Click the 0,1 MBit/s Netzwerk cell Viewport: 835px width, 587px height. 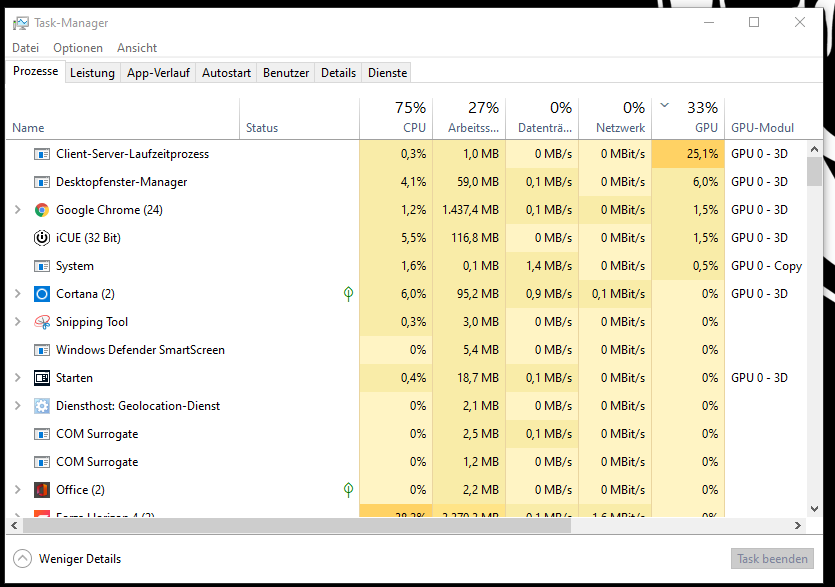[615, 294]
